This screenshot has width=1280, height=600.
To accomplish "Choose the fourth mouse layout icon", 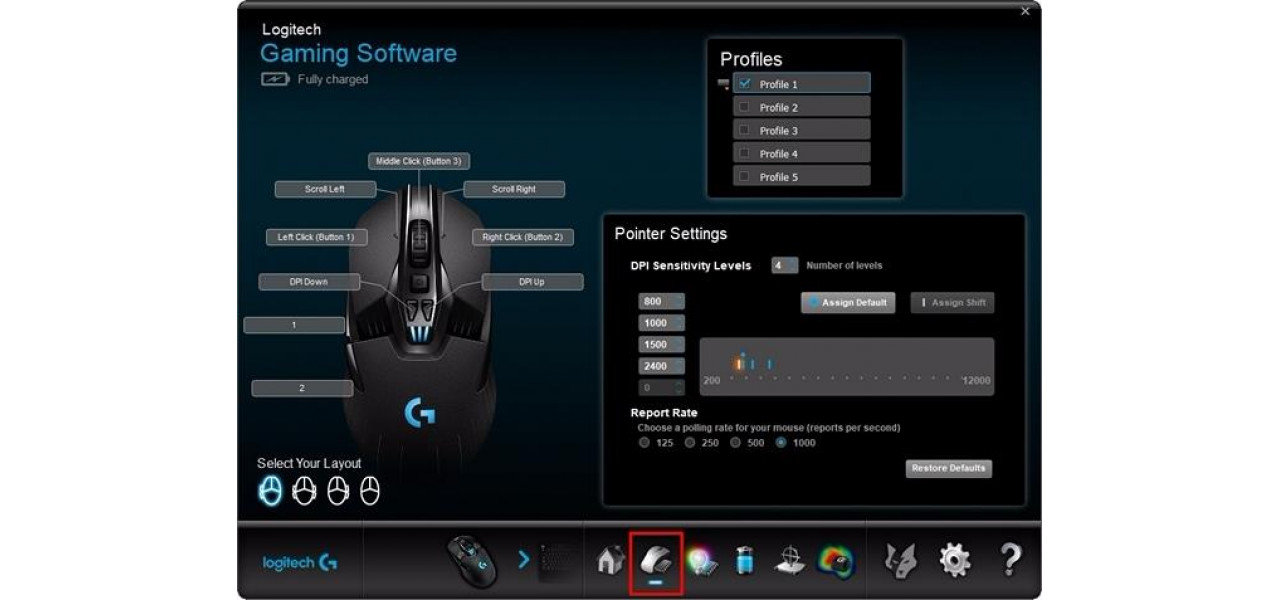I will click(x=370, y=490).
